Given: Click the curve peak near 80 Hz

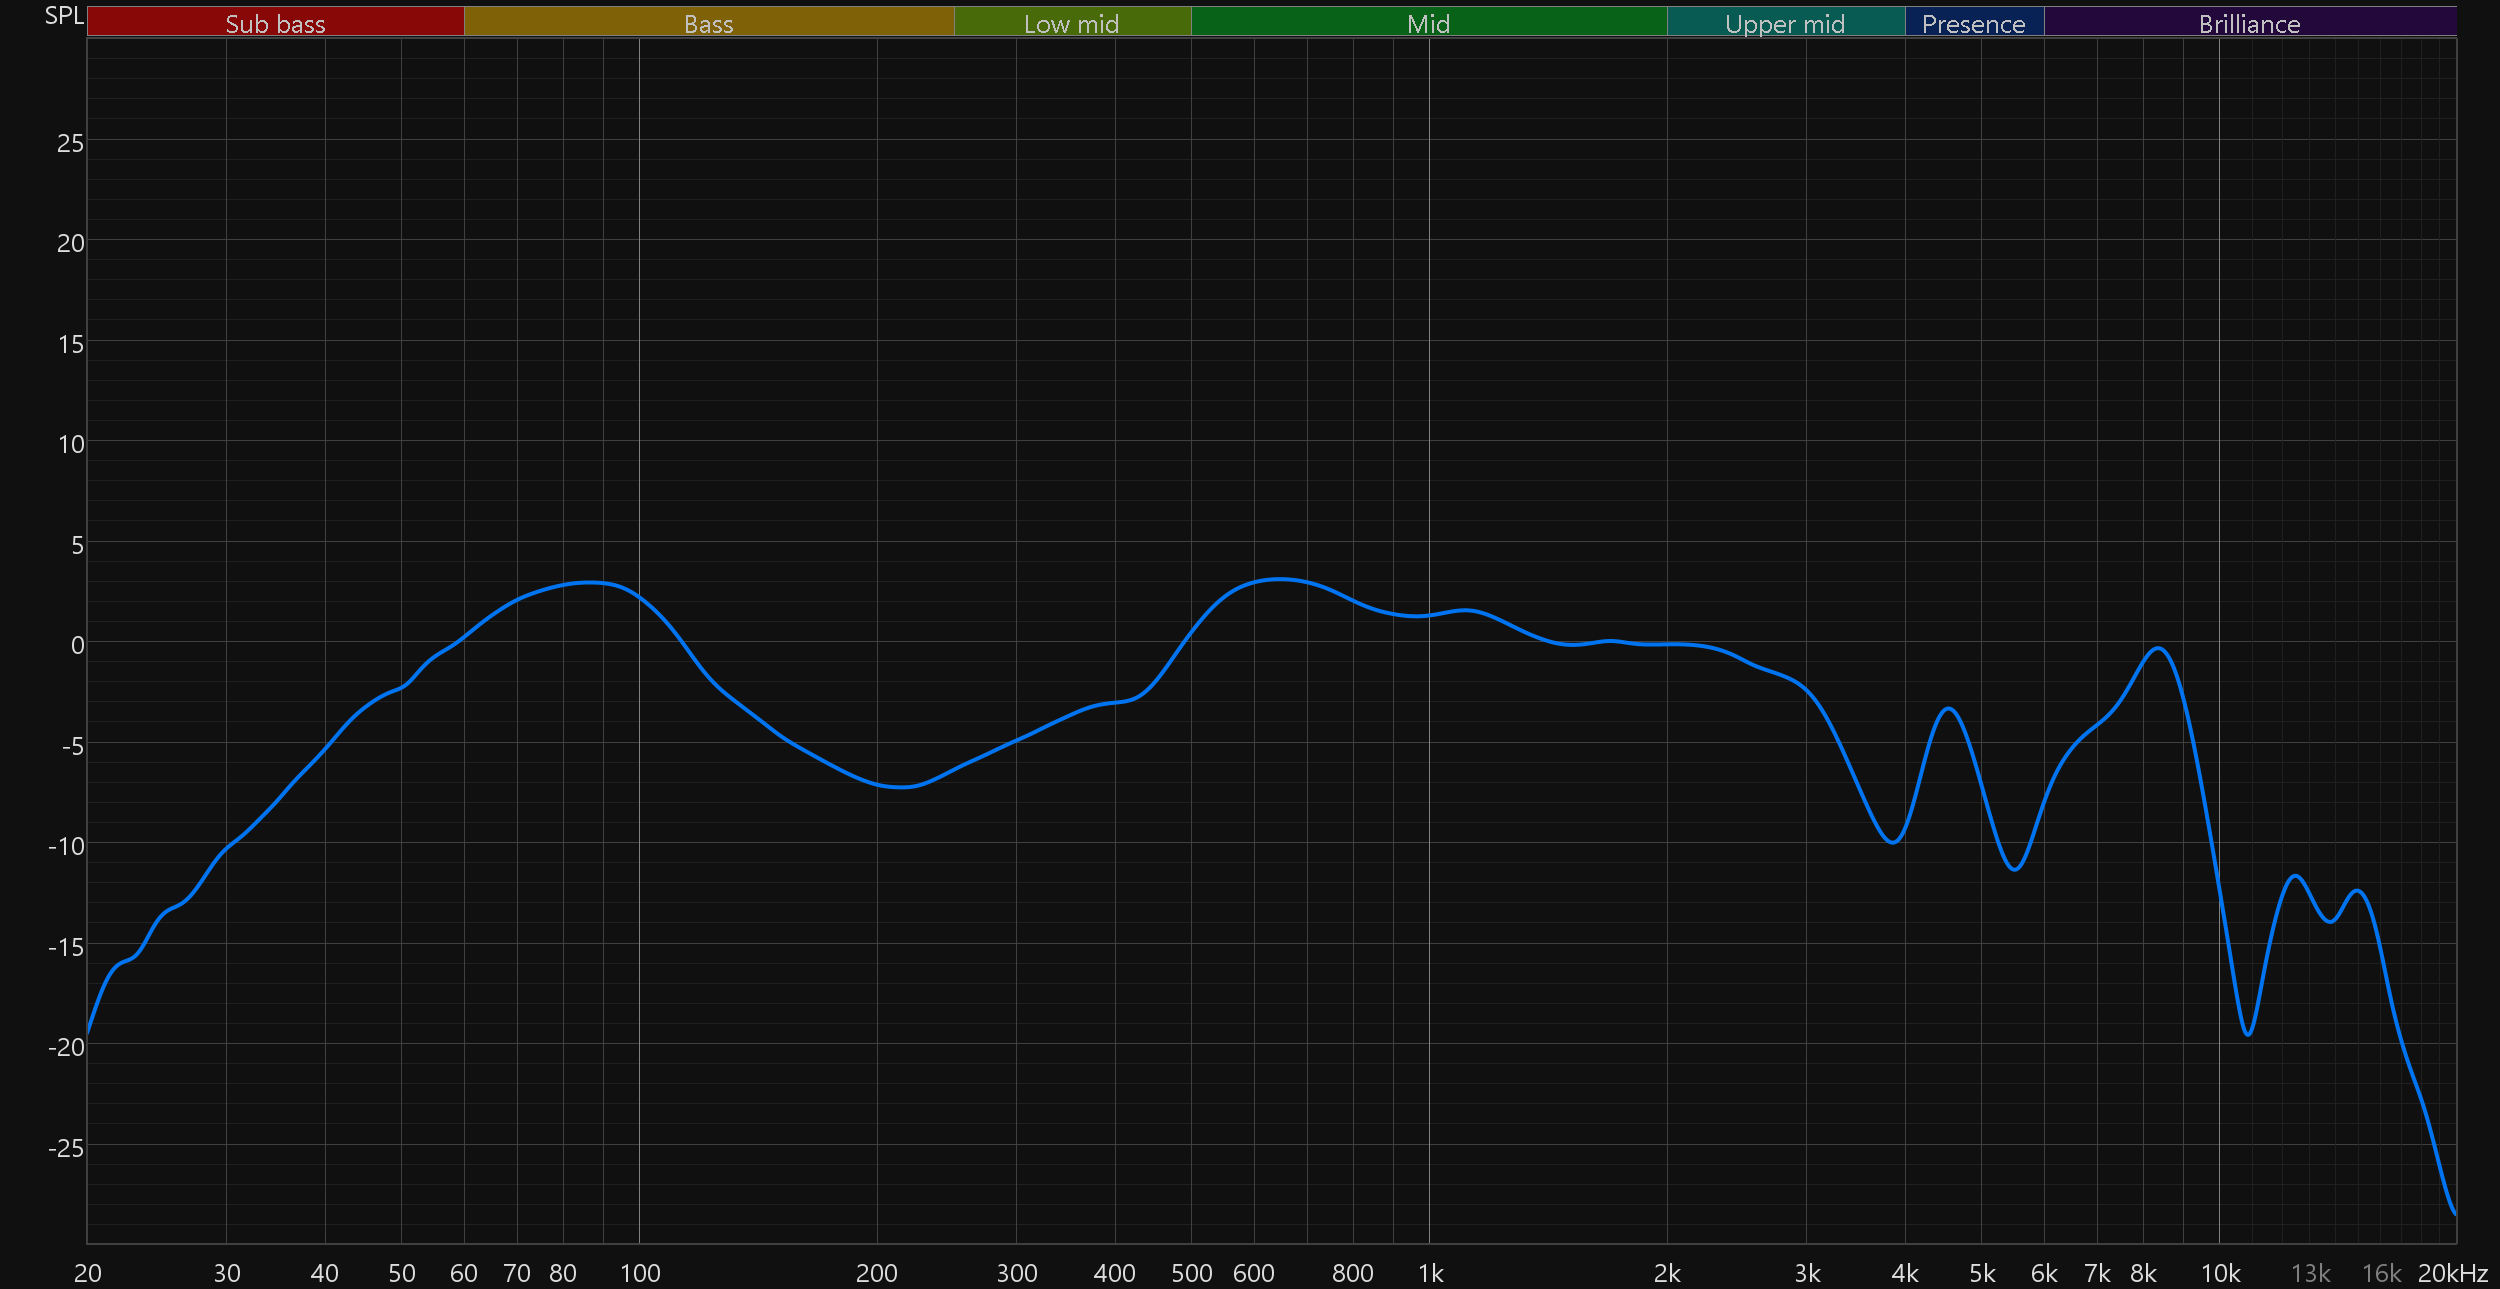Looking at the screenshot, I should (x=590, y=582).
